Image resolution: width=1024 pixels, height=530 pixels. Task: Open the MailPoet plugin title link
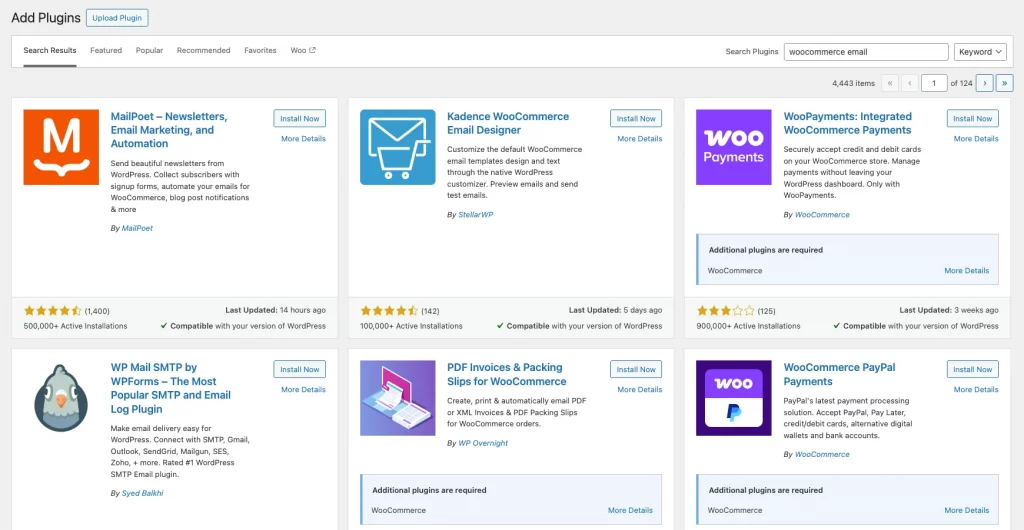pos(169,130)
